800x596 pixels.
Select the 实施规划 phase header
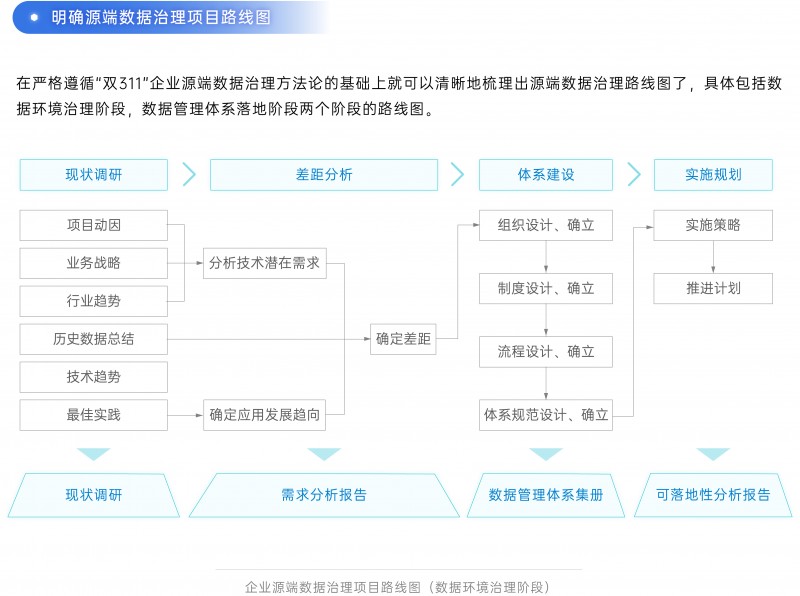pyautogui.click(x=713, y=174)
